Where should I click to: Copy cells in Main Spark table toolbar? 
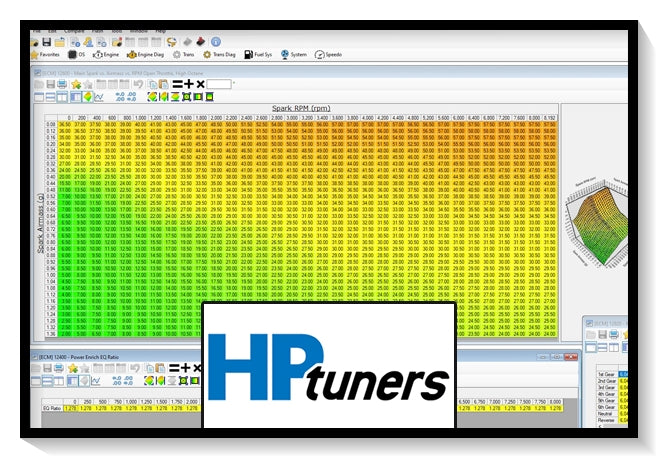click(153, 84)
